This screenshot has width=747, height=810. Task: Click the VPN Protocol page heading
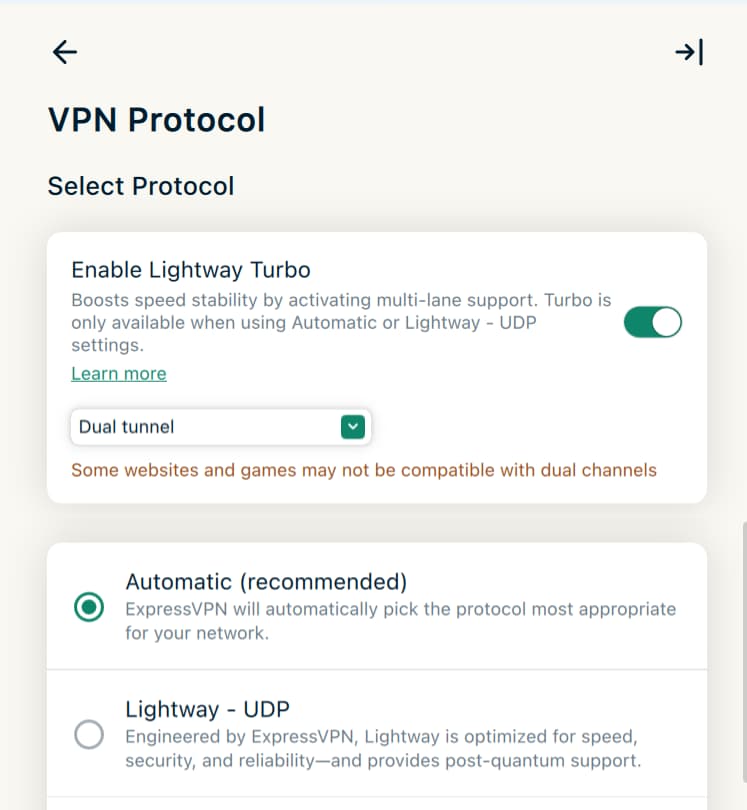tap(156, 119)
